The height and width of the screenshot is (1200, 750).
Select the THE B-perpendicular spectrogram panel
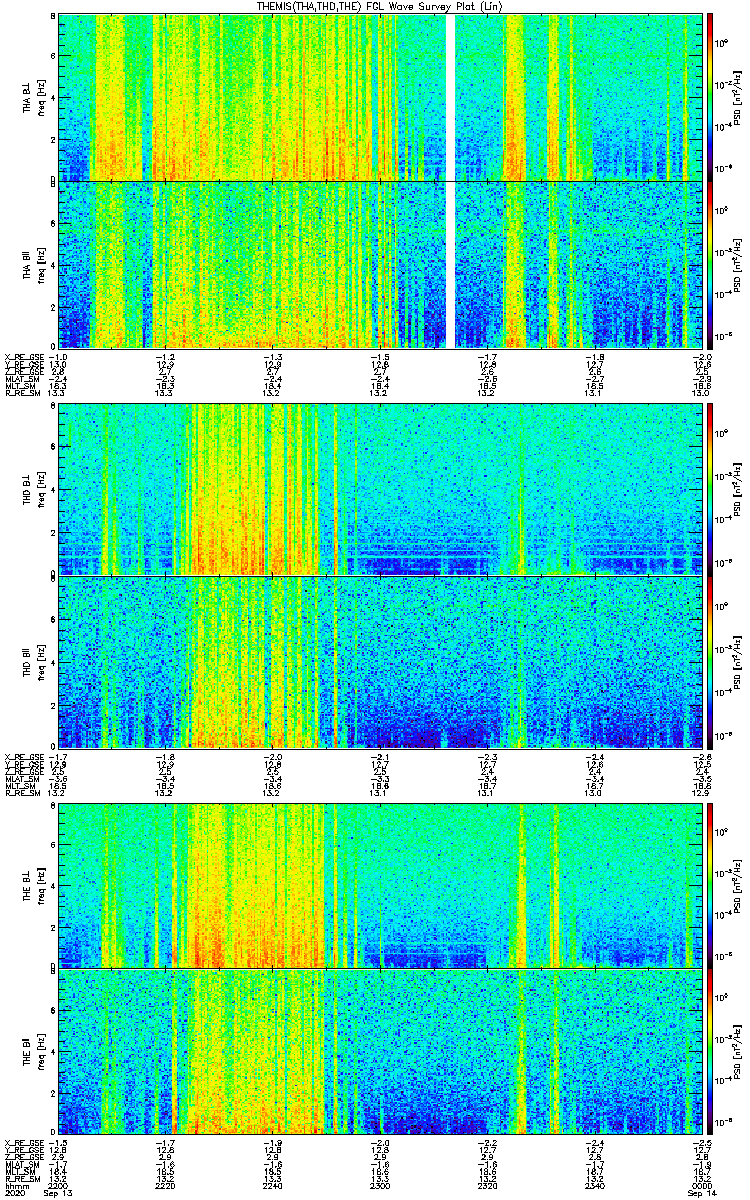pyautogui.click(x=379, y=884)
